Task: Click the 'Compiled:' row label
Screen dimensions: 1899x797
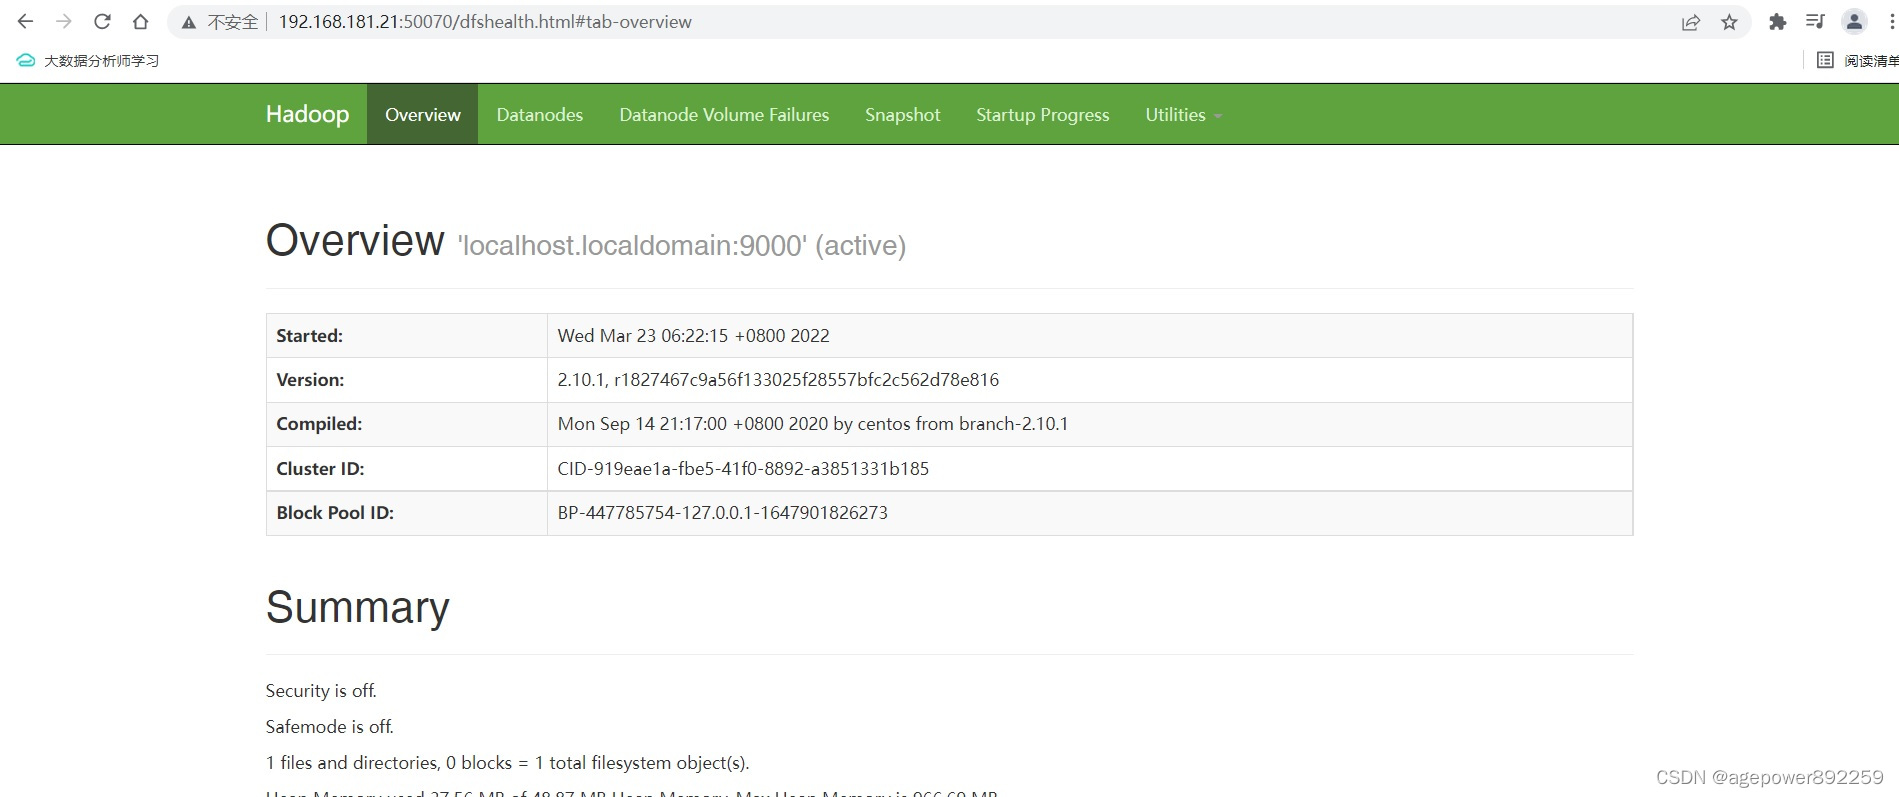Action: [320, 424]
